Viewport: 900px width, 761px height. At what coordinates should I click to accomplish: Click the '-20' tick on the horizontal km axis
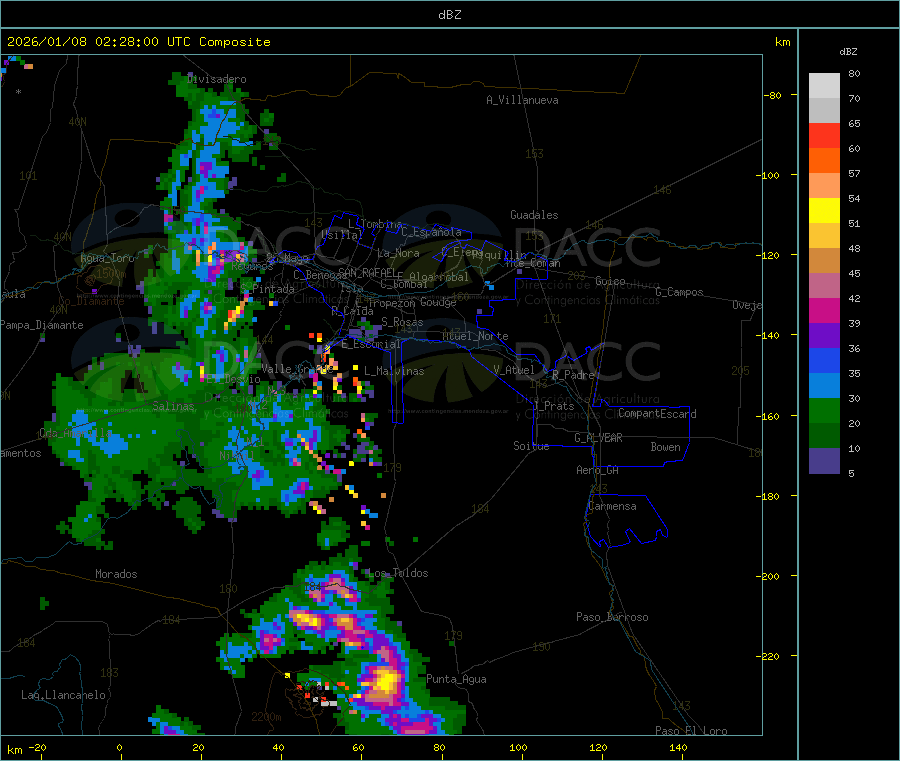tap(38, 748)
